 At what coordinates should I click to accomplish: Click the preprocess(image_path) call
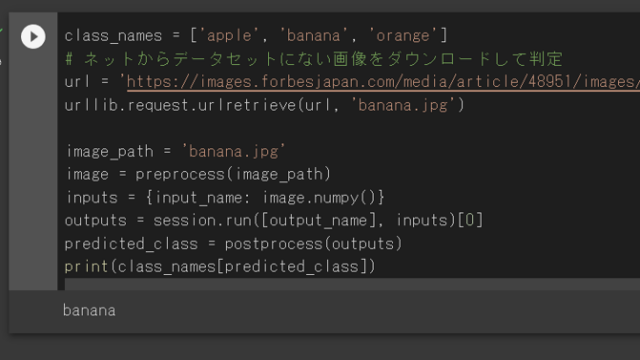click(x=233, y=175)
